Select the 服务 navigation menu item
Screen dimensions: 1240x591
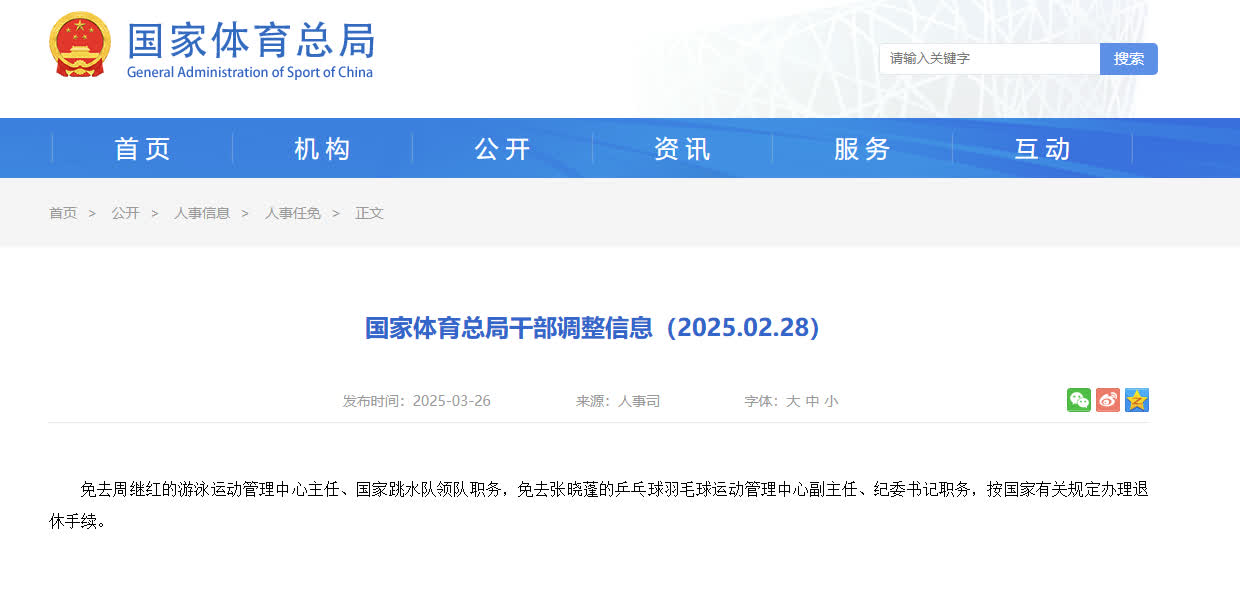coord(862,149)
